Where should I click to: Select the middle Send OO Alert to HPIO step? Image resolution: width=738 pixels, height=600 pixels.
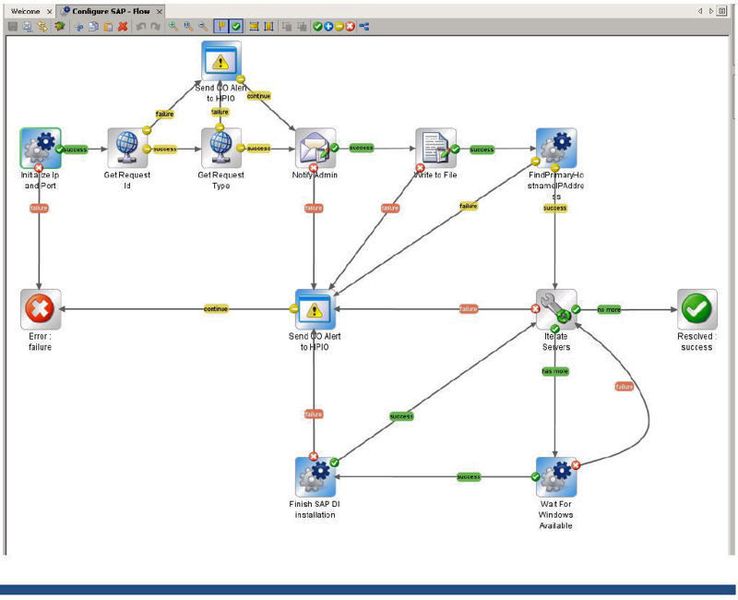tap(315, 309)
